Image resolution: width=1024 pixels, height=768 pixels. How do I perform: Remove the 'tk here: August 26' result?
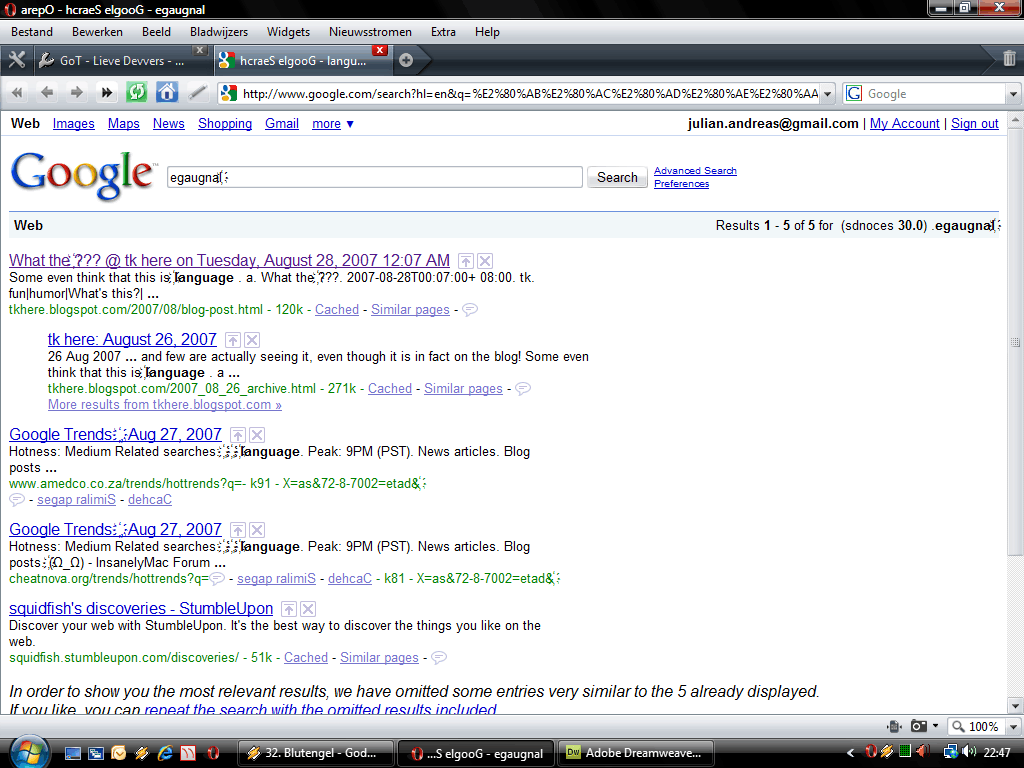click(x=252, y=340)
